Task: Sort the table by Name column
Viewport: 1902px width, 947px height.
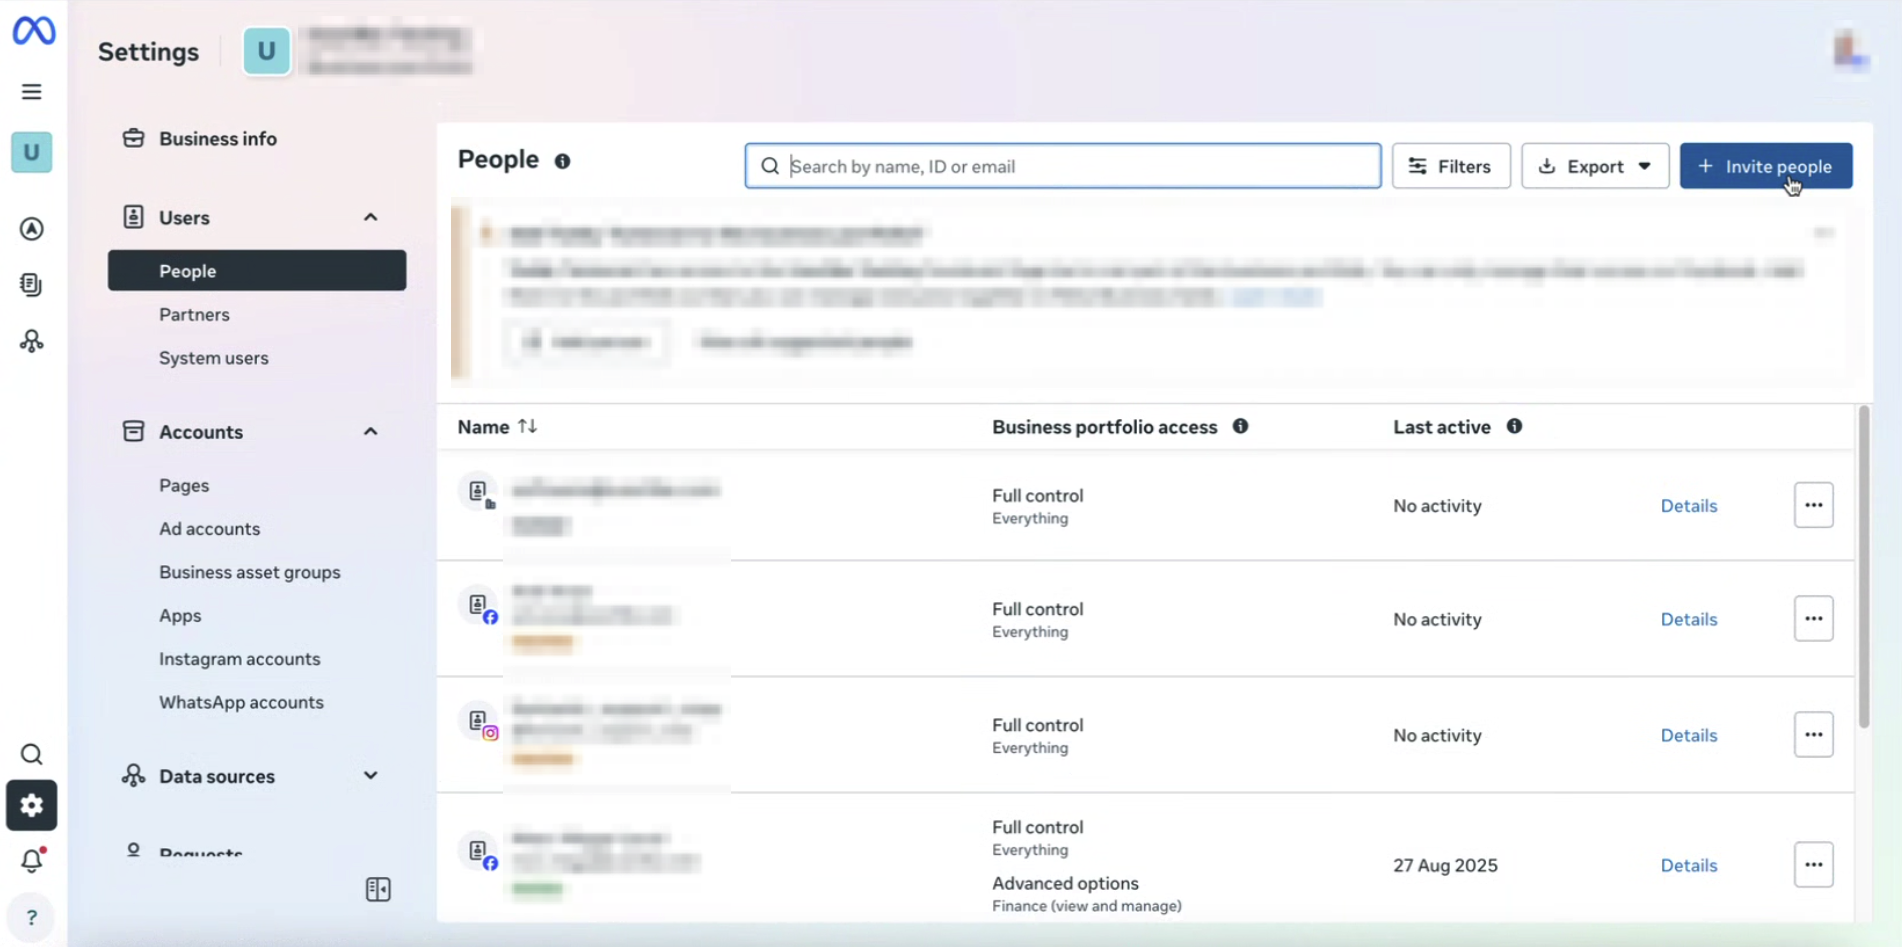Action: pos(527,427)
